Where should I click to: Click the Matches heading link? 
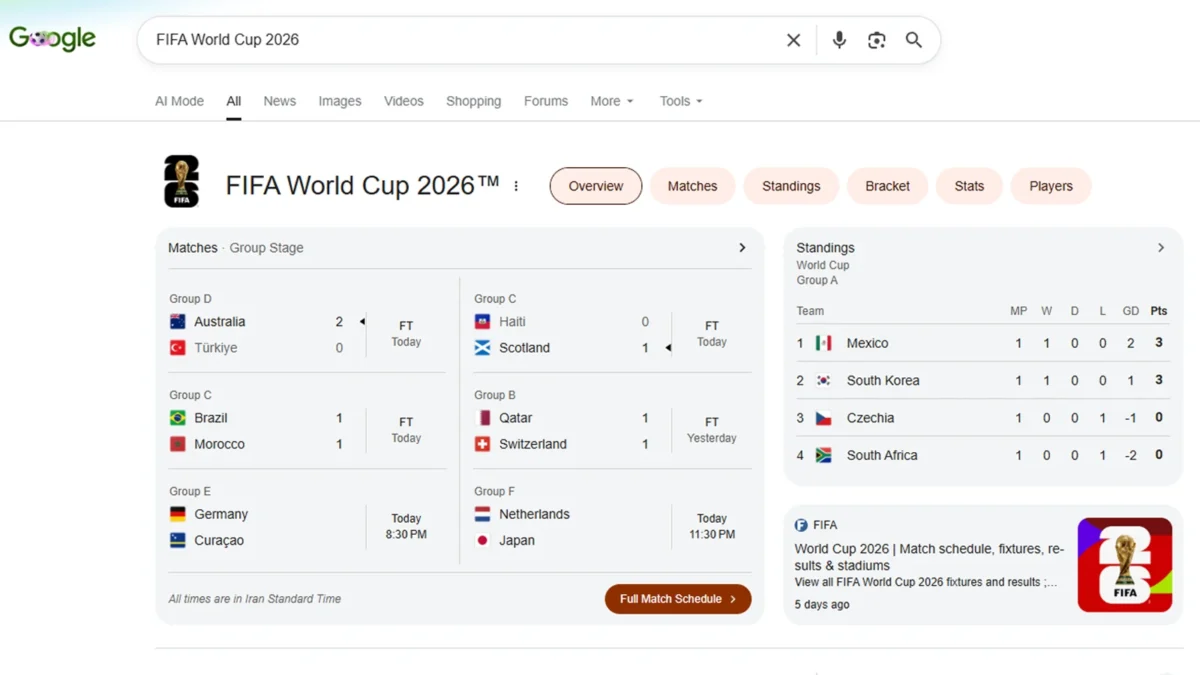point(193,248)
